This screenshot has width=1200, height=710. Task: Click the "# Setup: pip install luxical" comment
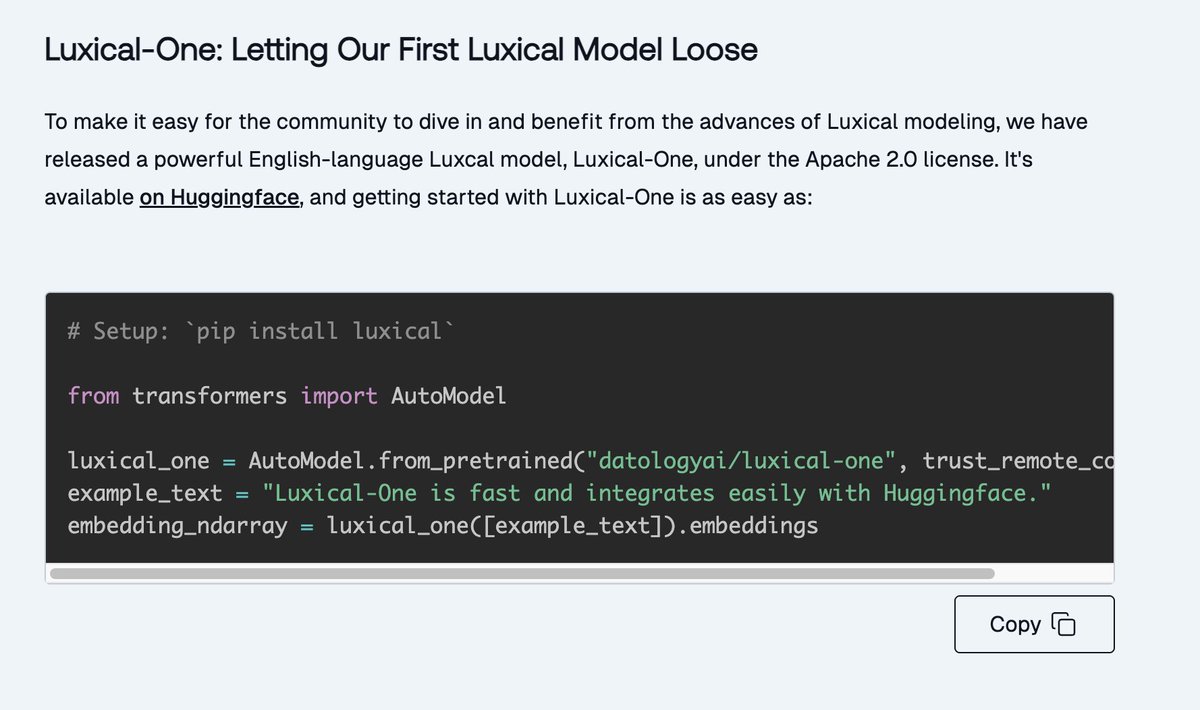click(260, 331)
